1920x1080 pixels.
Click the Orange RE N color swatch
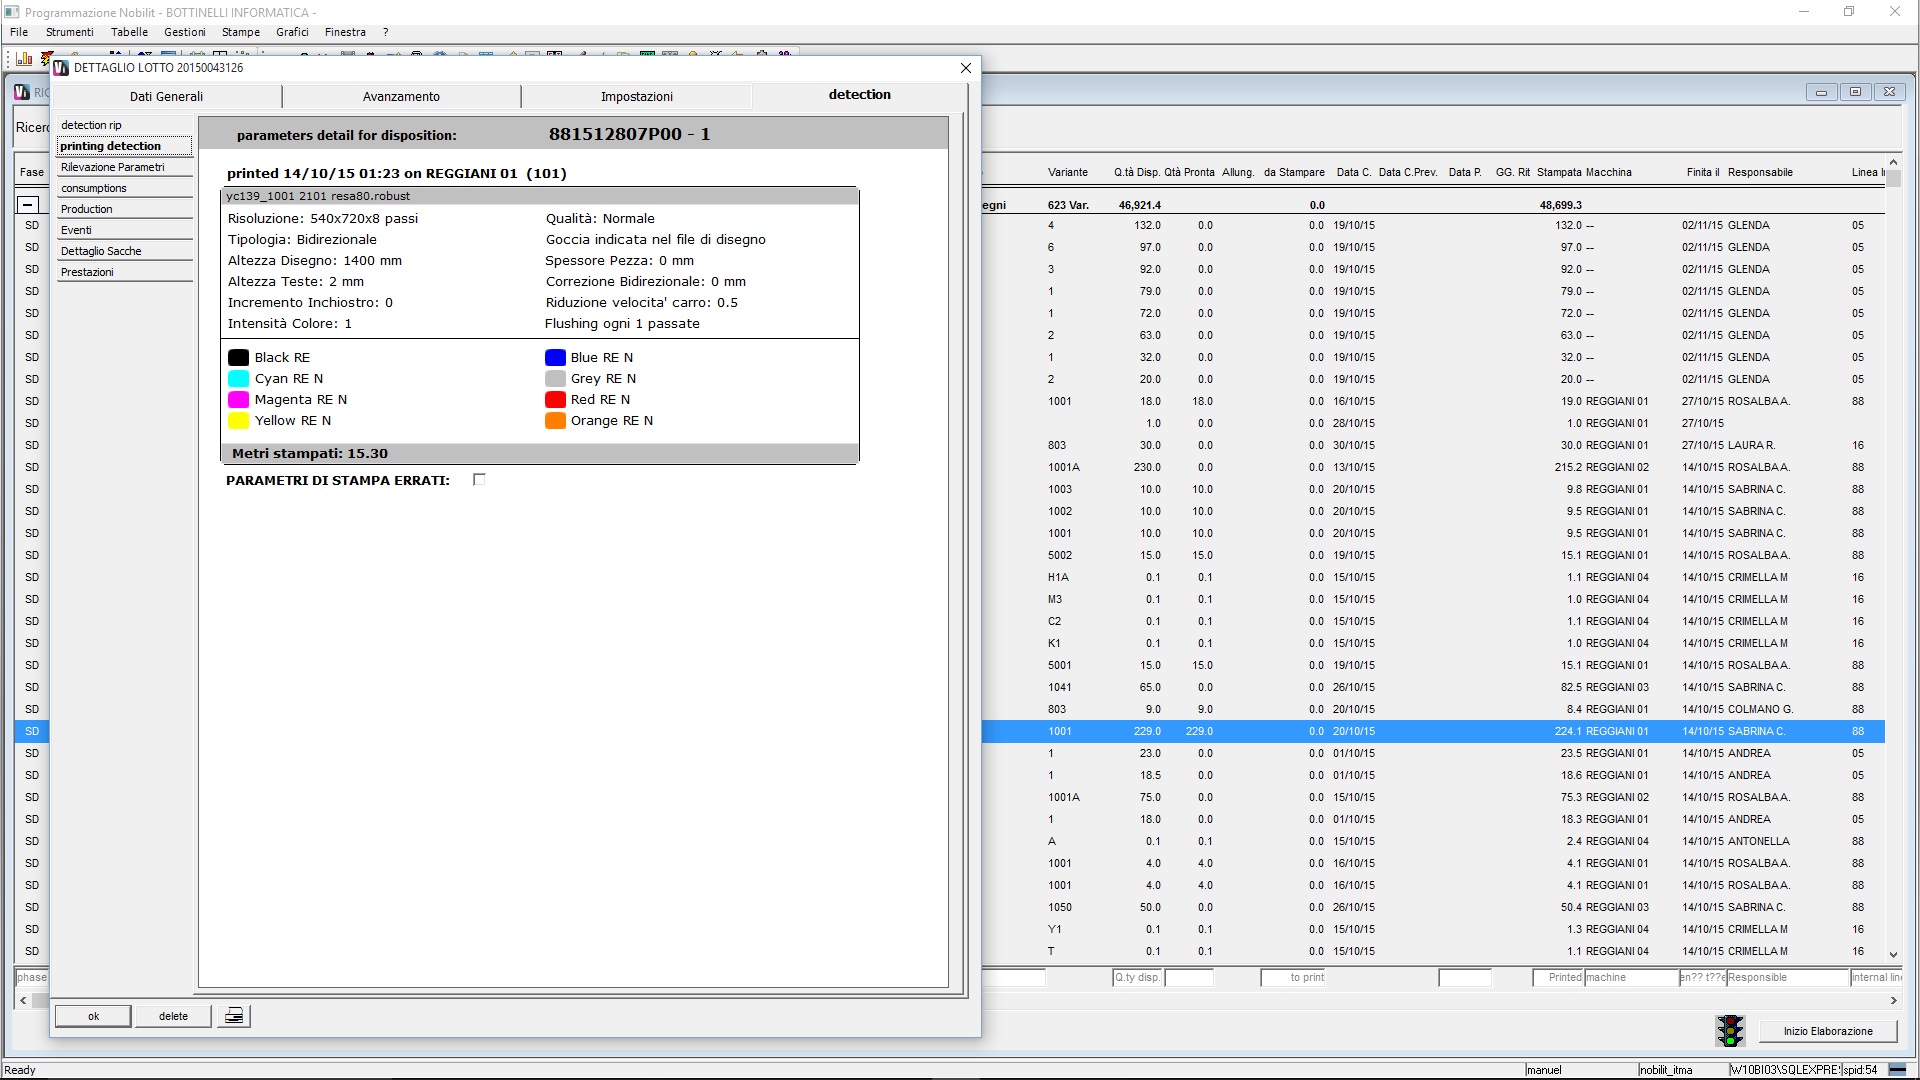coord(555,421)
